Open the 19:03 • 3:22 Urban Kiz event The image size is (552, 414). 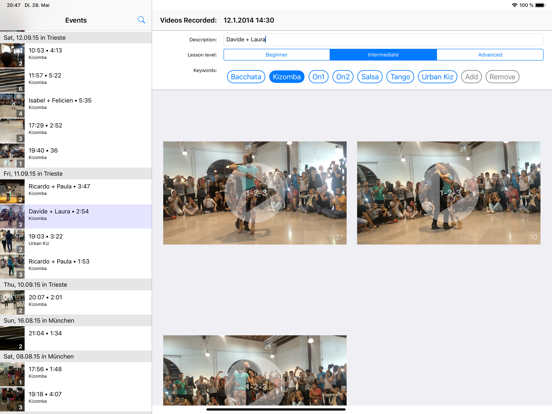pyautogui.click(x=76, y=241)
